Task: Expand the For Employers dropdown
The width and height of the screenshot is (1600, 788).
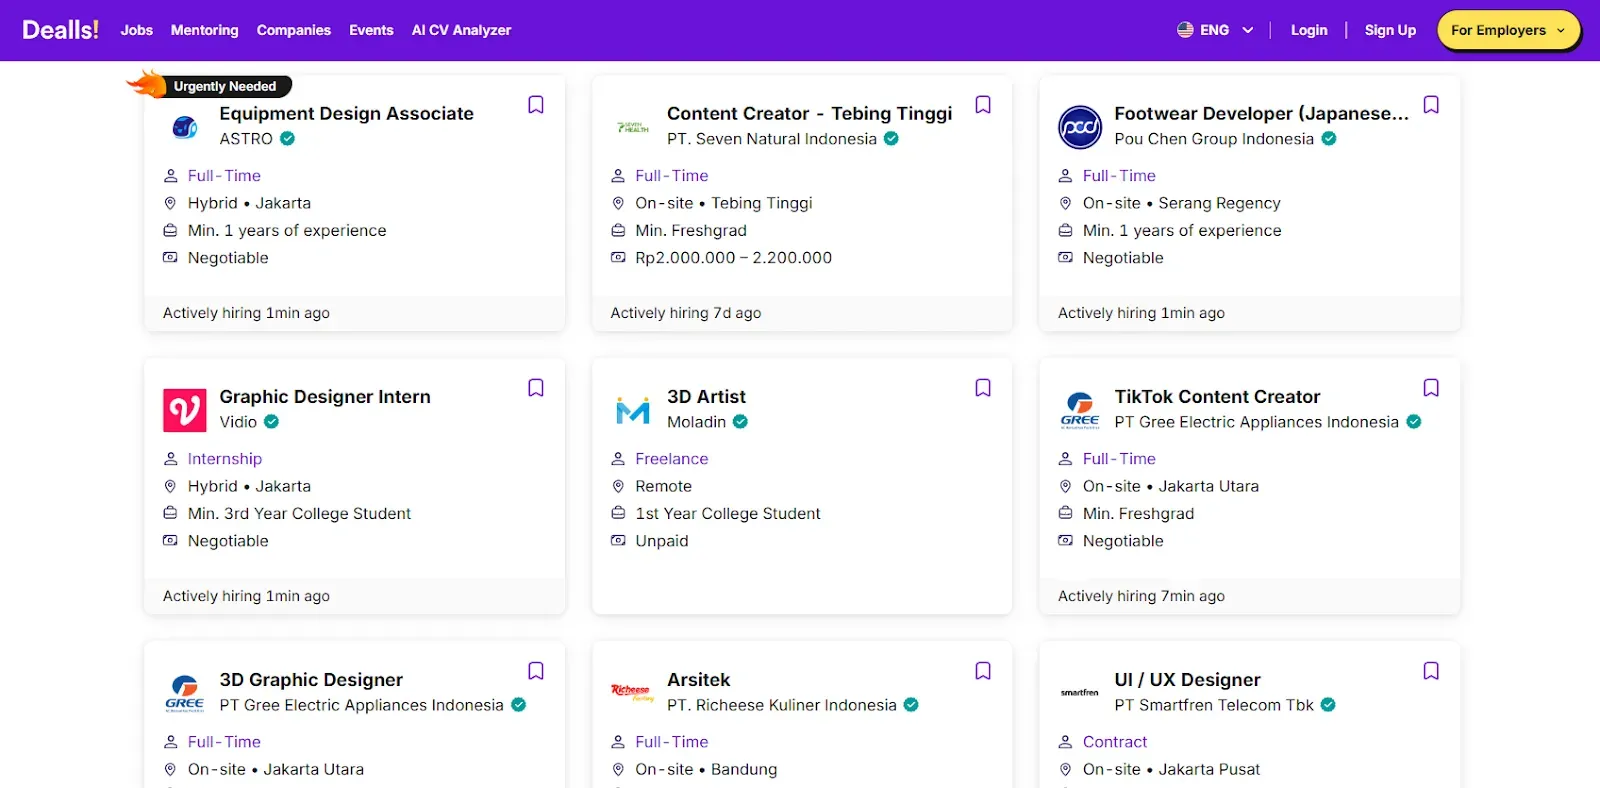Action: pyautogui.click(x=1508, y=30)
